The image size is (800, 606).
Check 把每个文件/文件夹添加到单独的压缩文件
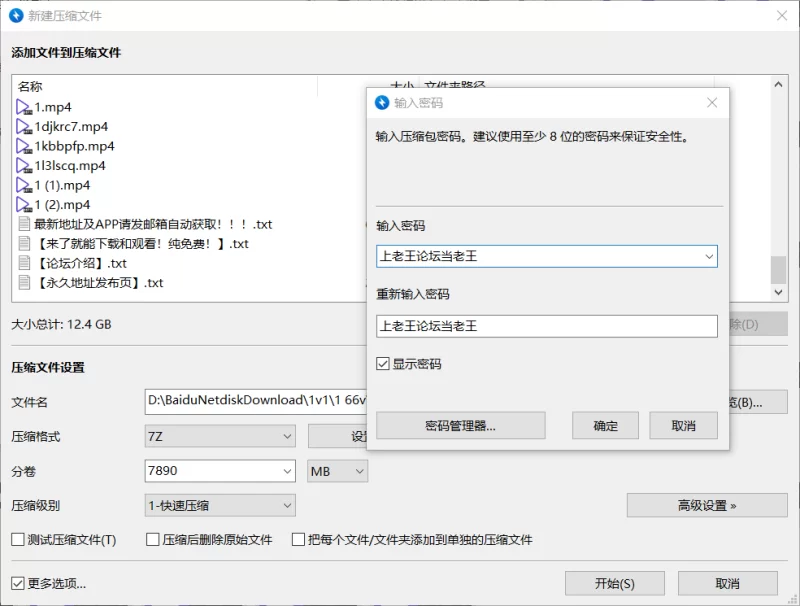point(298,540)
